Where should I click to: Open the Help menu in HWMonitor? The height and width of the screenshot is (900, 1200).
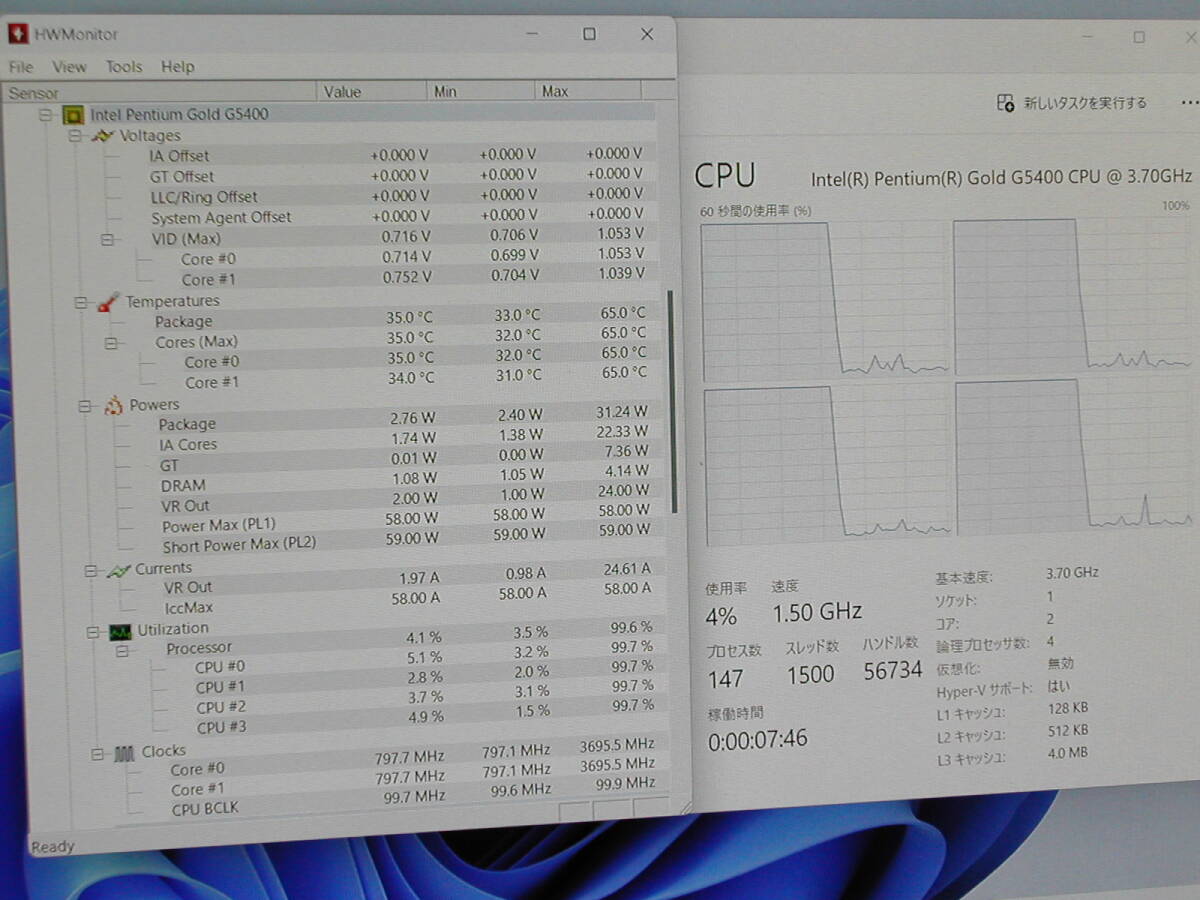tap(178, 67)
